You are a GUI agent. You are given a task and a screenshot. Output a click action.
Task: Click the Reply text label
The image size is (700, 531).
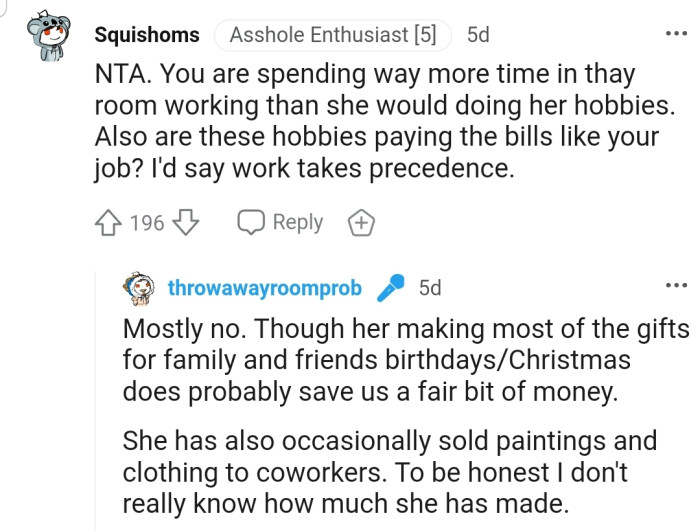297,222
